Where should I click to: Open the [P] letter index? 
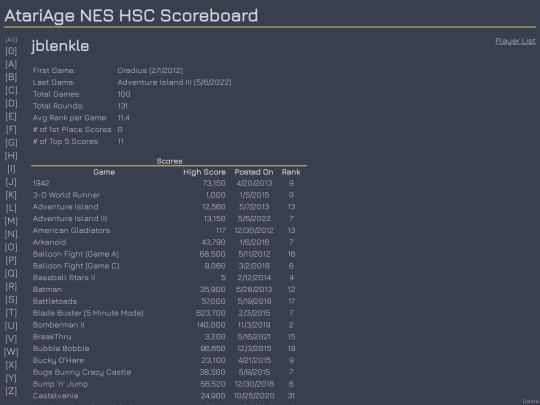click(x=11, y=260)
